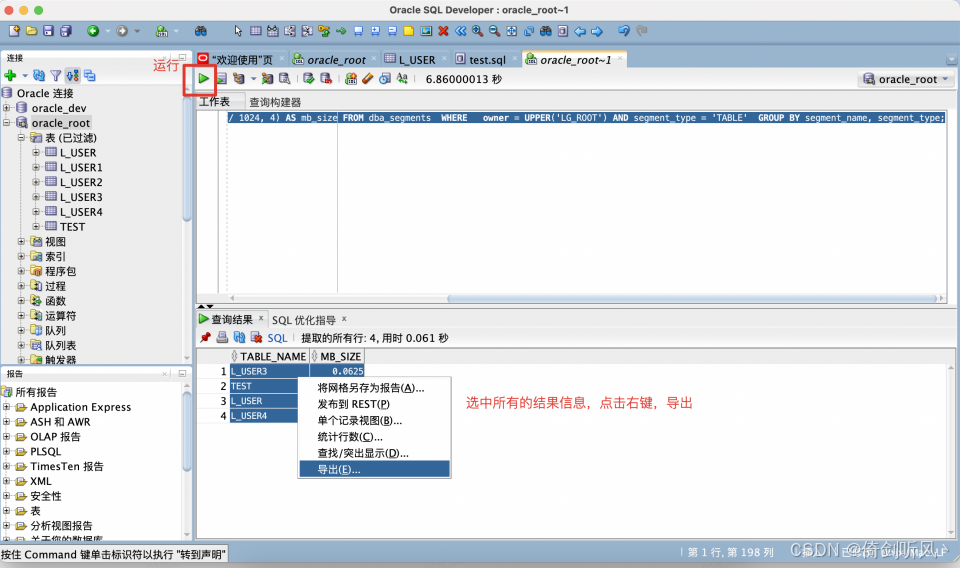The image size is (960, 568).
Task: Click zoom out magnifier icon in main toolbar
Action: point(494,31)
